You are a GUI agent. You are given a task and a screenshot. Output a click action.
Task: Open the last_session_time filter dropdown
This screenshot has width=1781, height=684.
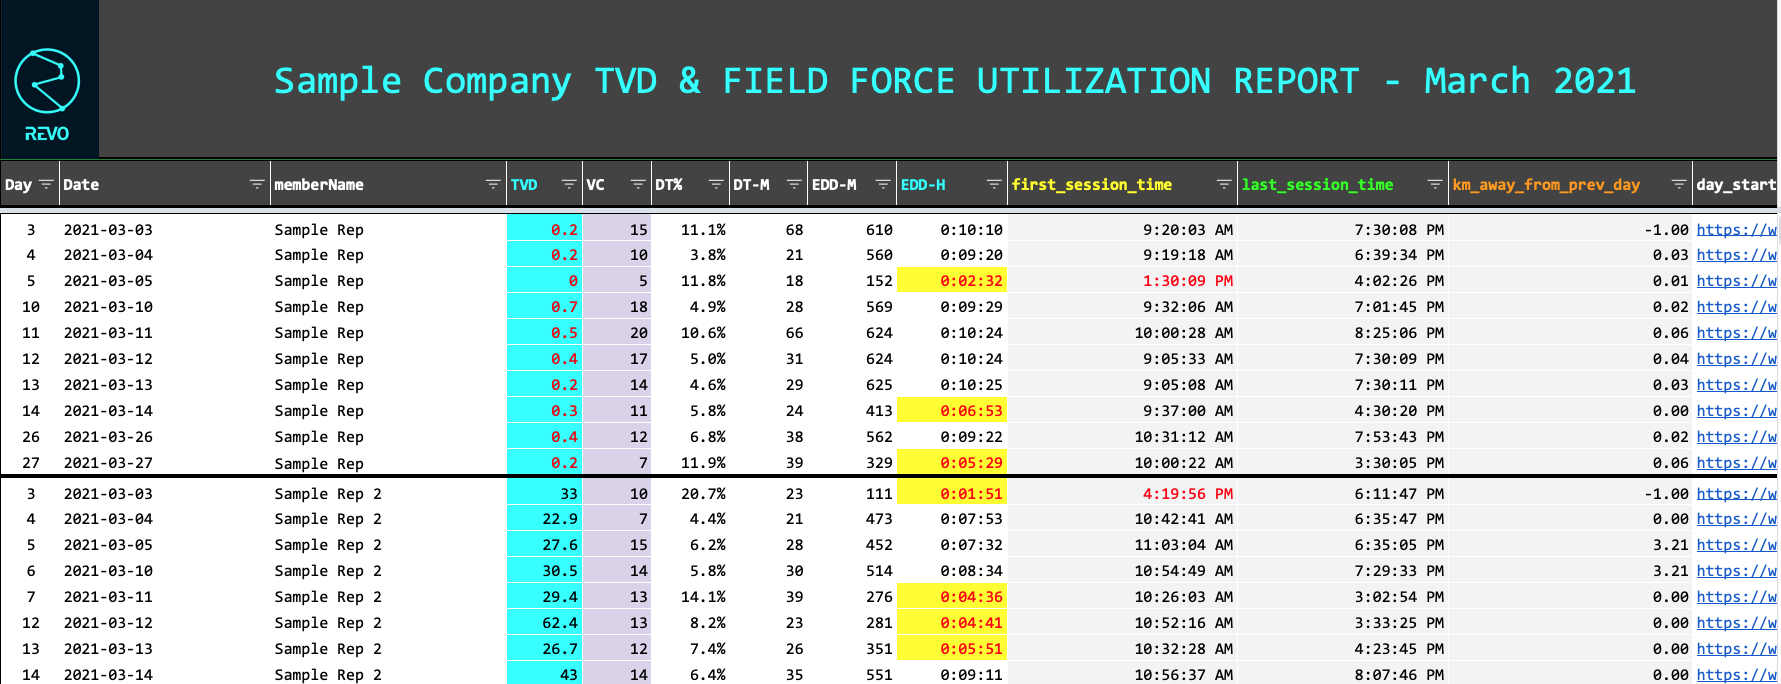(1435, 184)
